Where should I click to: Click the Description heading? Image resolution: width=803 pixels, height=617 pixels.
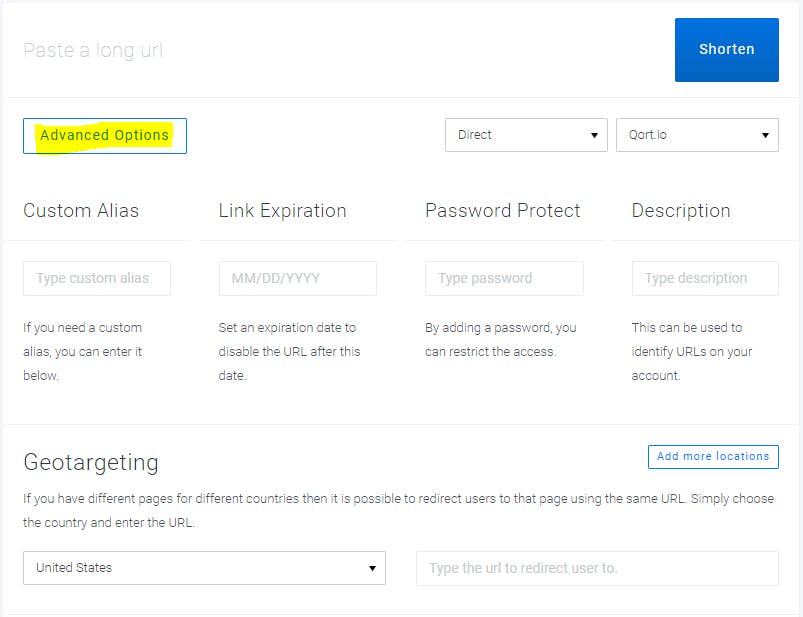[680, 211]
